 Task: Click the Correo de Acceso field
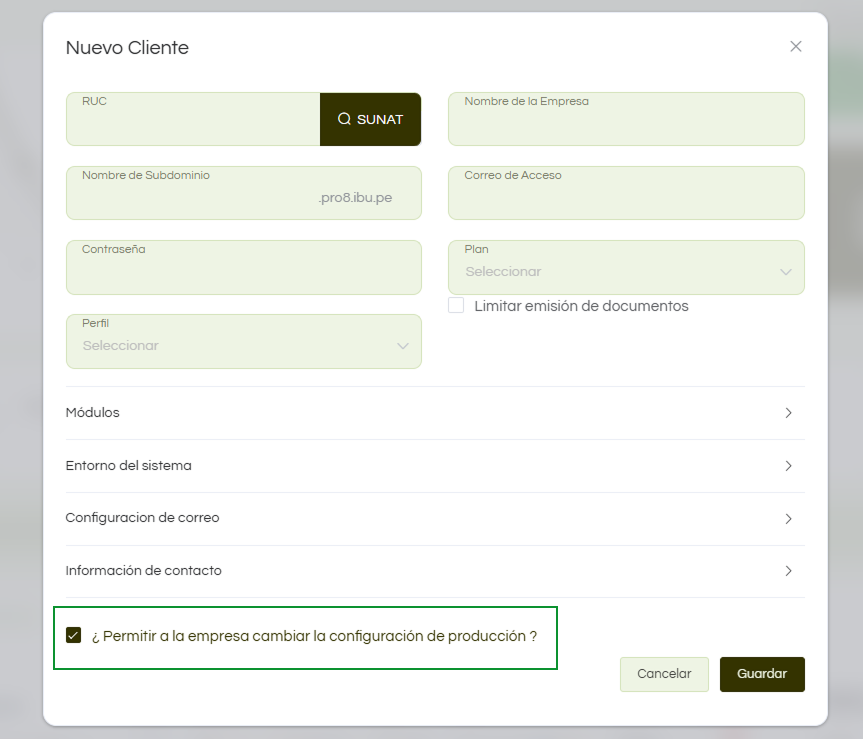(626, 198)
